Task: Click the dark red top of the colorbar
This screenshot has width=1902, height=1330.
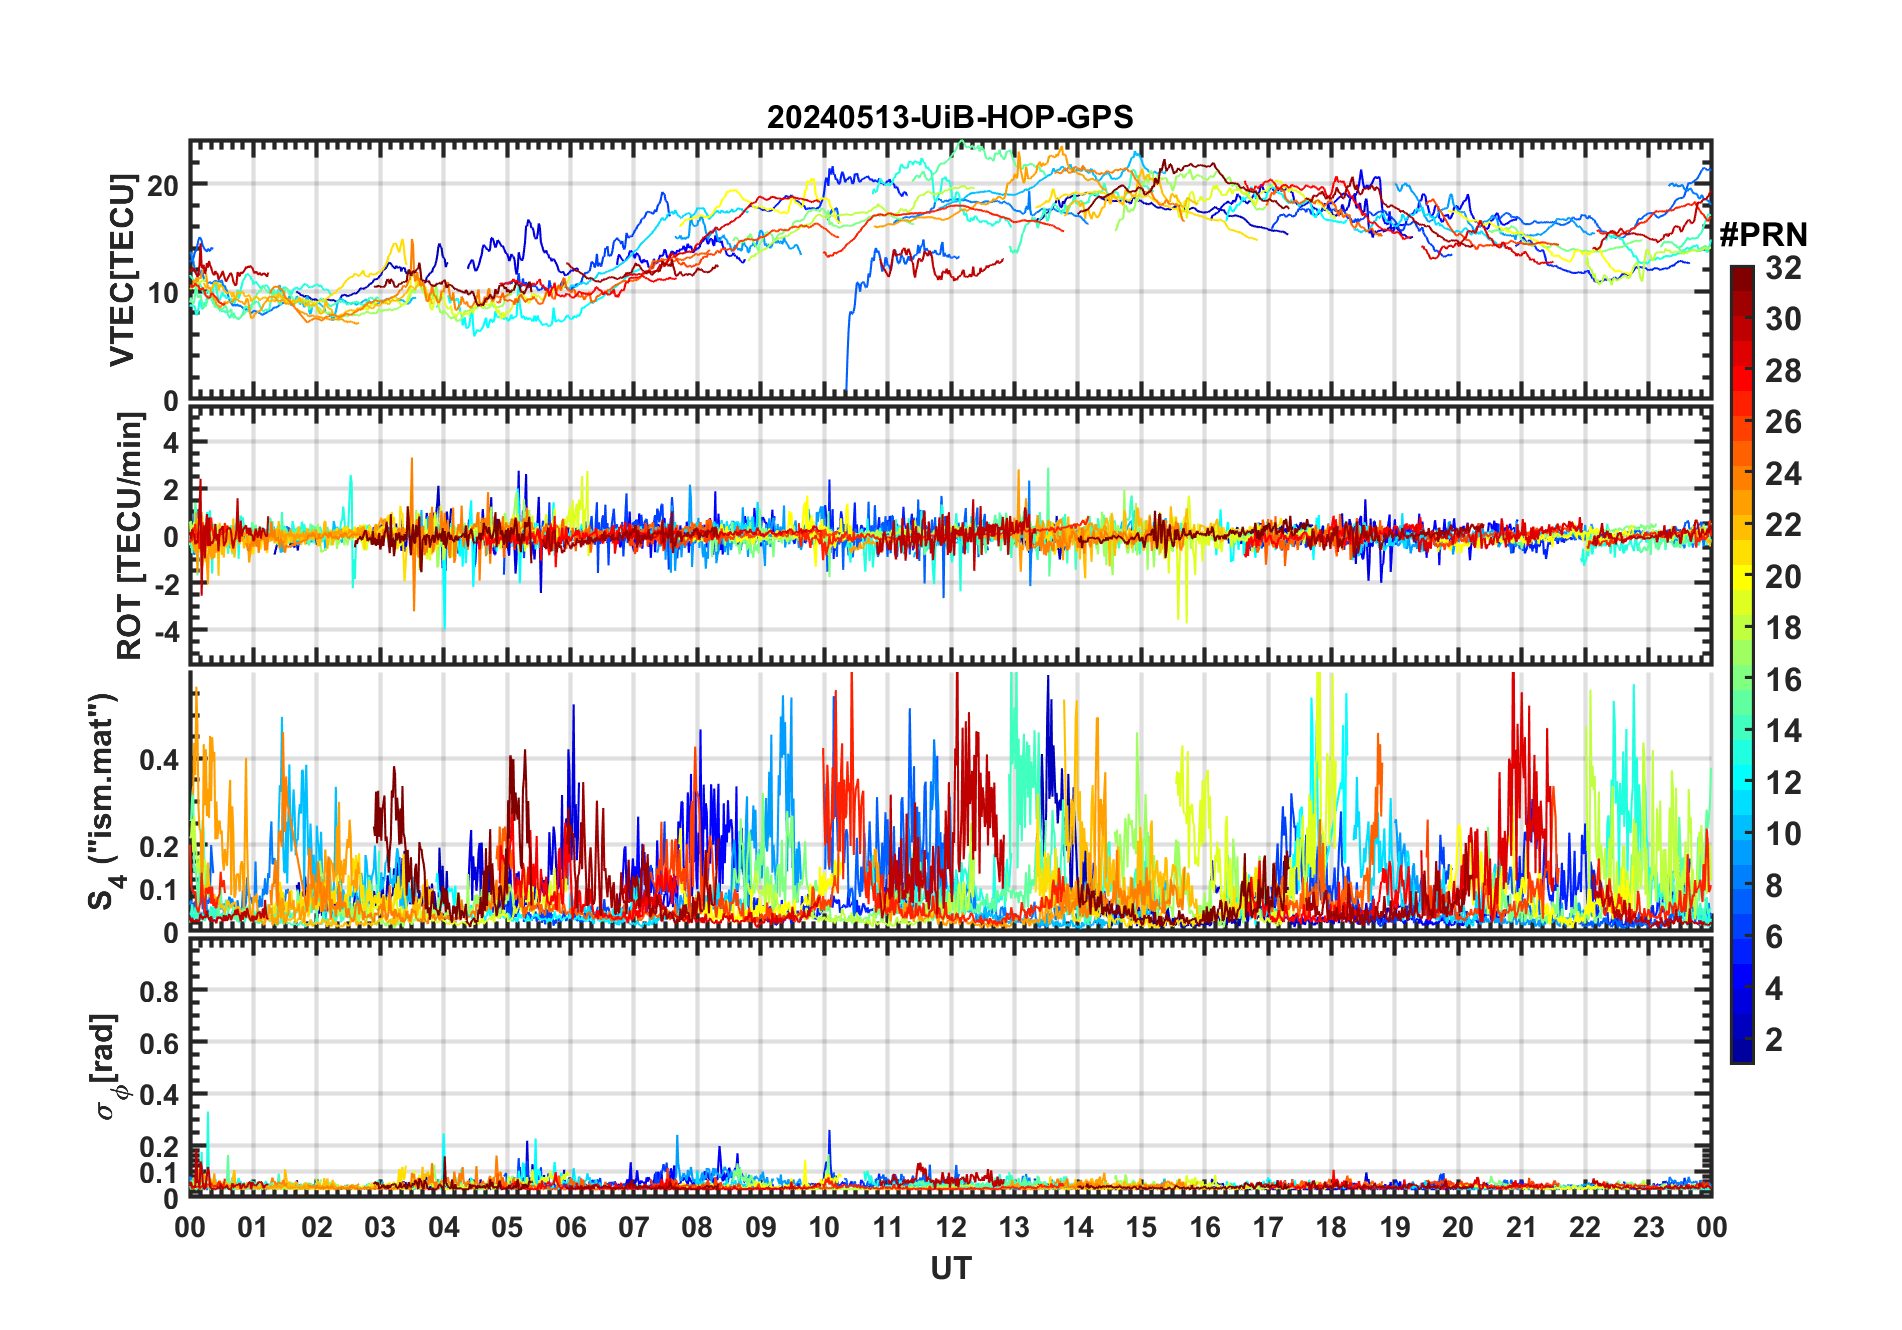Action: pyautogui.click(x=1742, y=273)
